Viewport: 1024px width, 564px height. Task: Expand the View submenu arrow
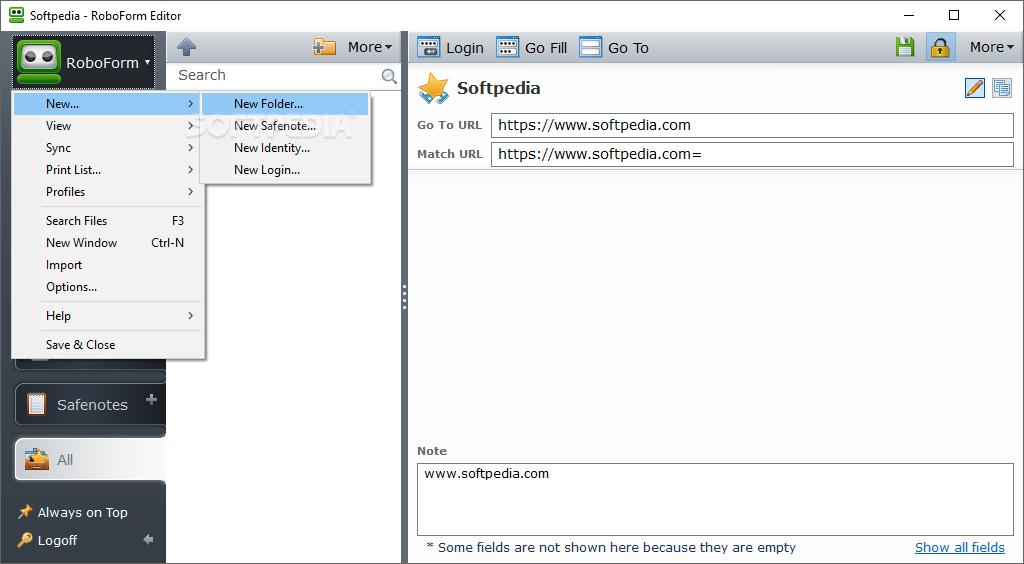(191, 126)
